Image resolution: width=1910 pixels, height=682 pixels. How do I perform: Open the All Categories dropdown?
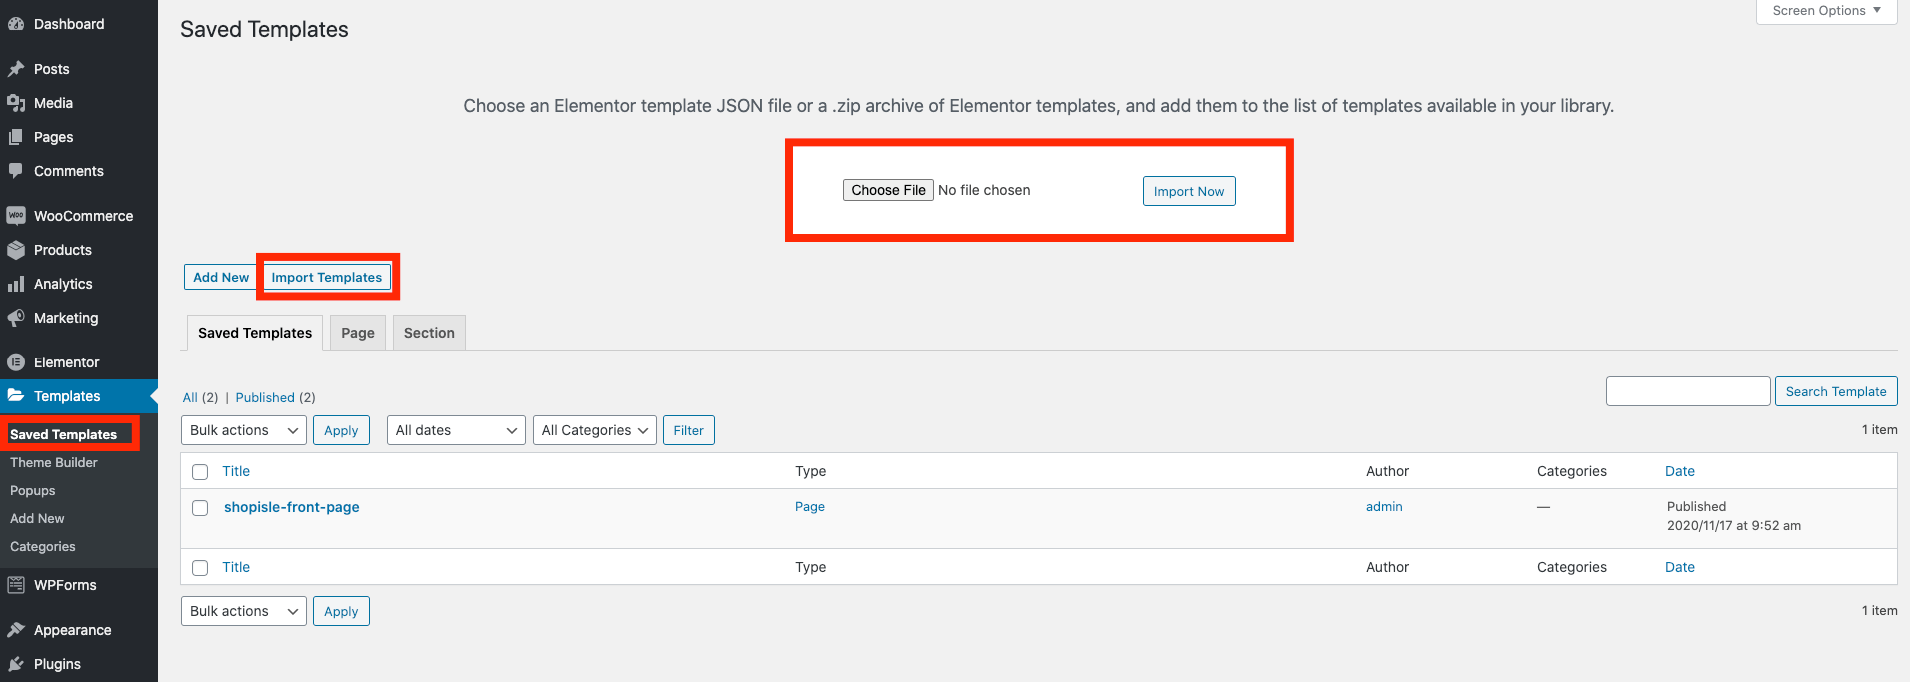(594, 430)
